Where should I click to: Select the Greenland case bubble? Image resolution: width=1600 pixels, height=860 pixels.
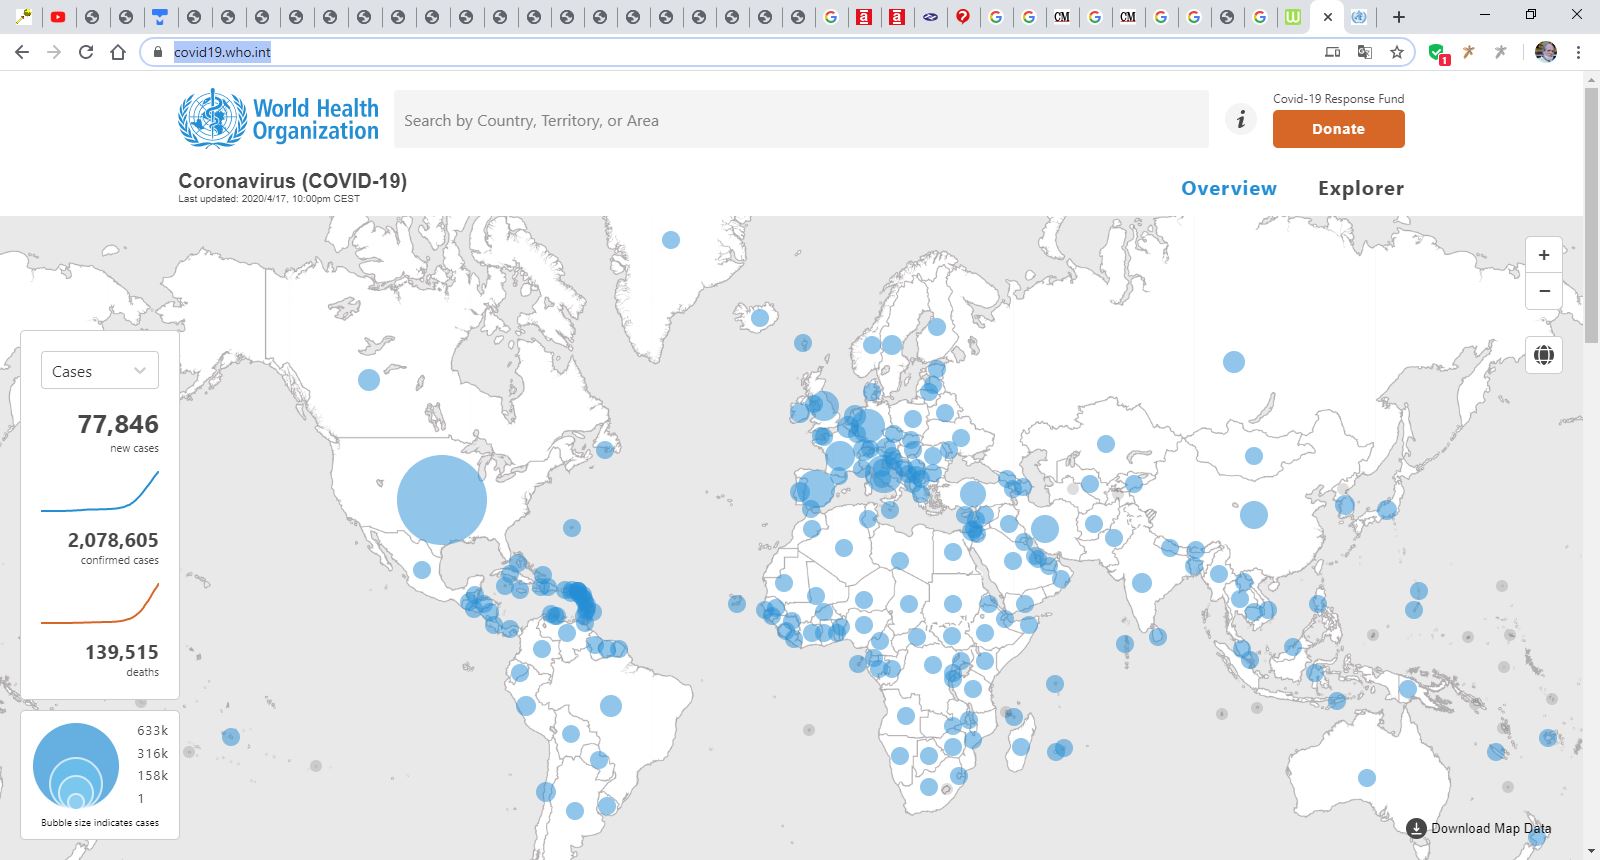point(671,240)
